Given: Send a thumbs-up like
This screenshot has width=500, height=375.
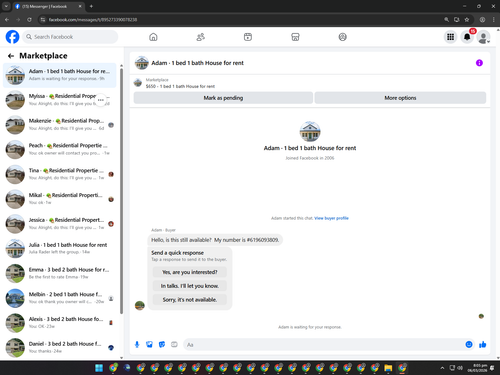Looking at the screenshot, I should [x=482, y=344].
